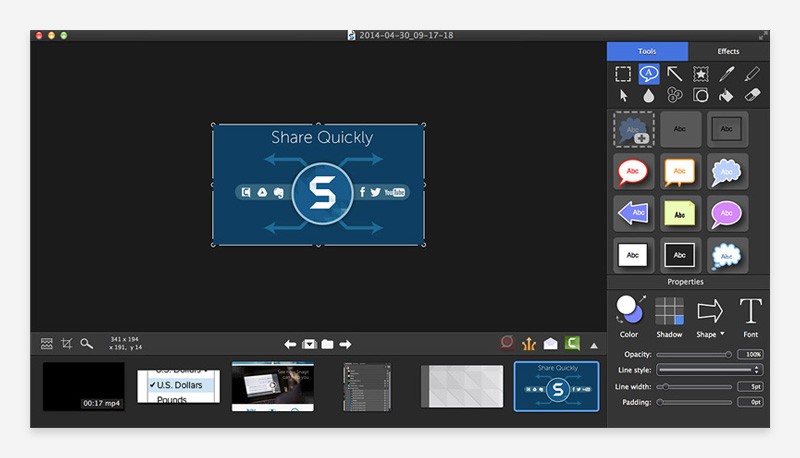Select the Fill bucket tool
Image resolution: width=800 pixels, height=458 pixels.
(726, 95)
